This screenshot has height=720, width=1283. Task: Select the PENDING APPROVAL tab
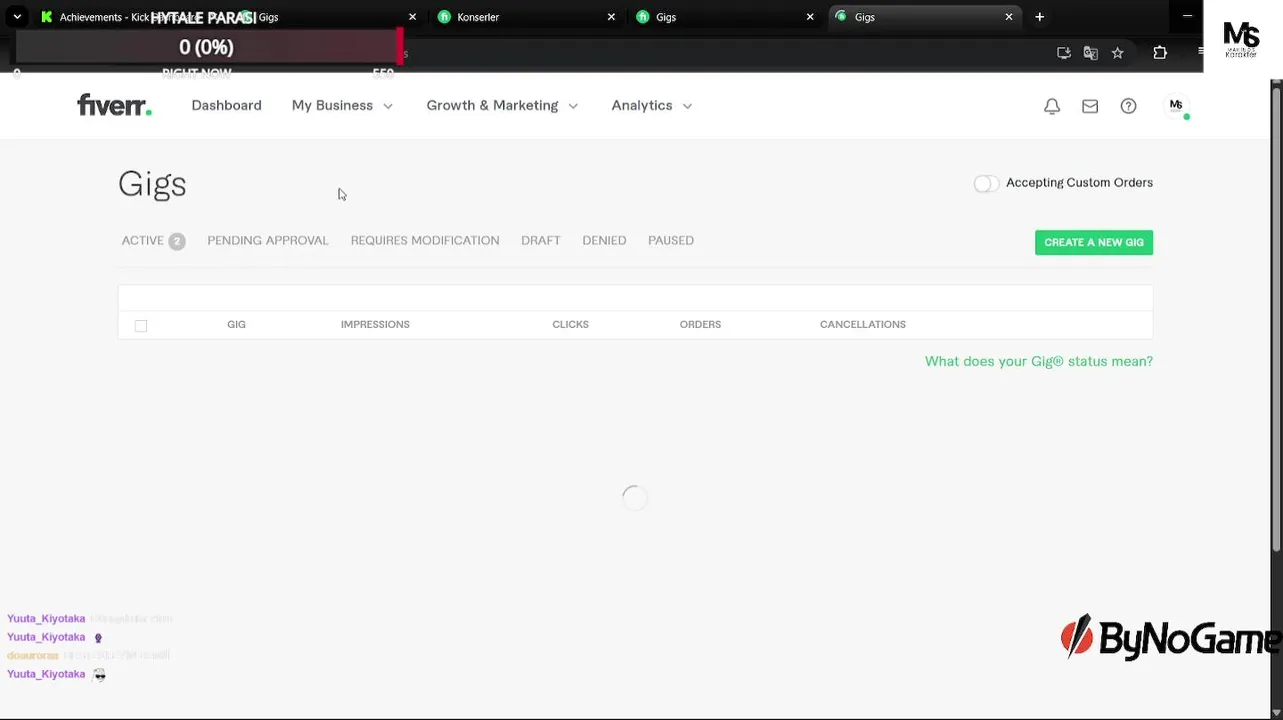268,241
